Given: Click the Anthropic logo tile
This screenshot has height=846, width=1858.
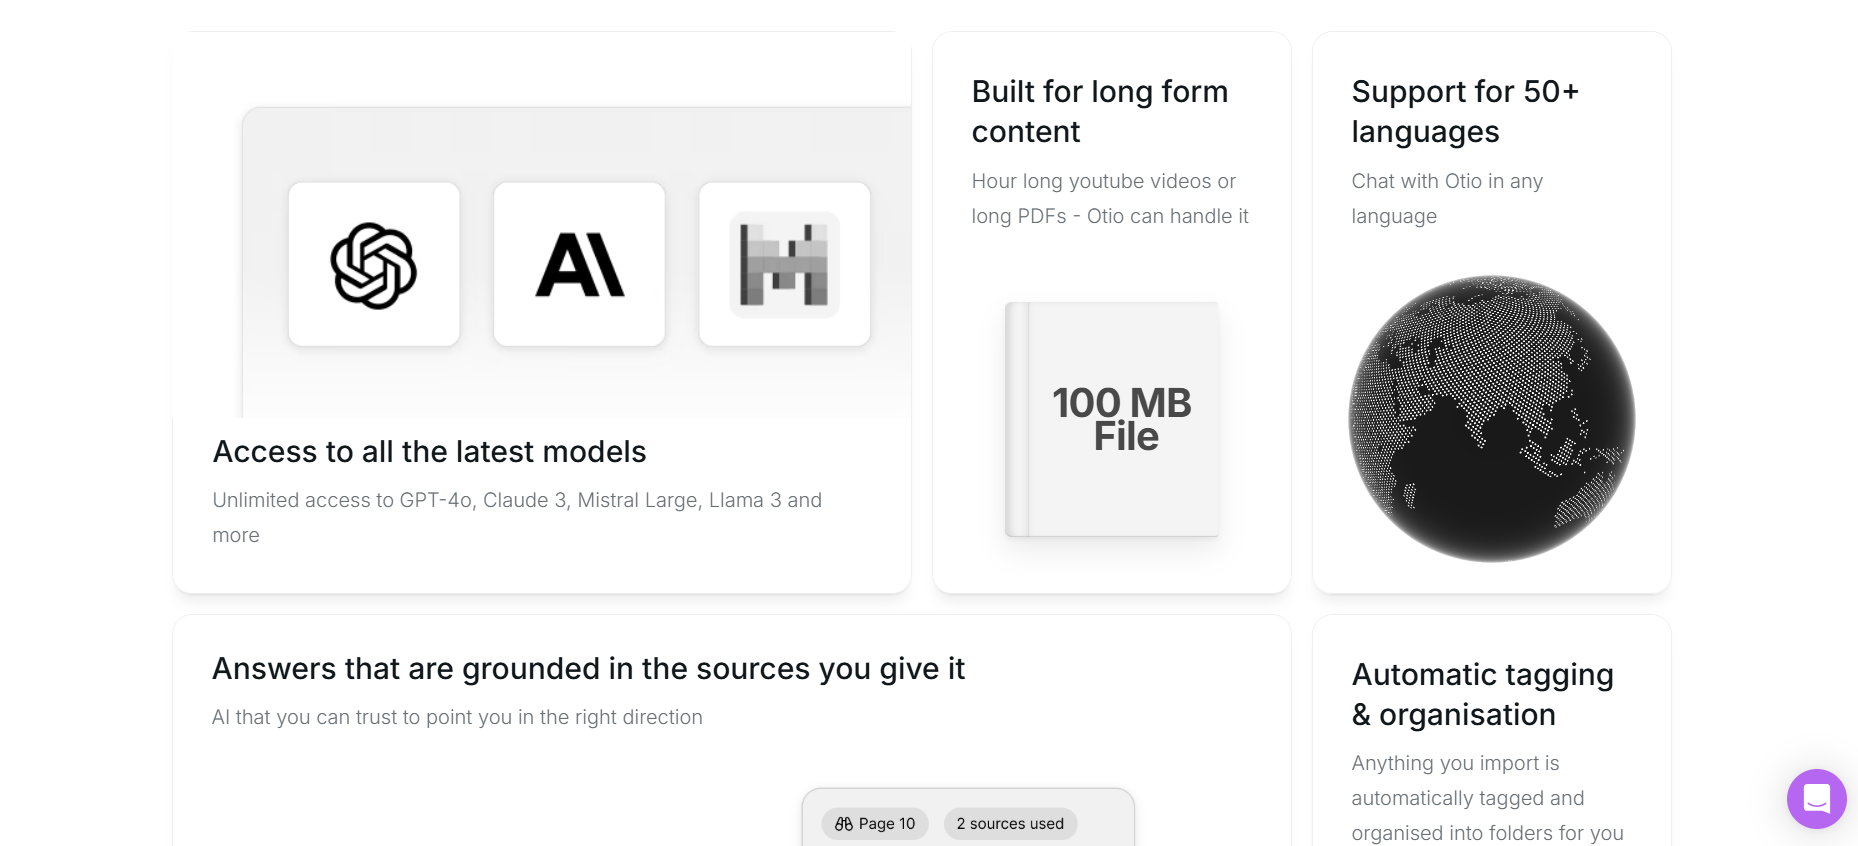Looking at the screenshot, I should click(579, 264).
